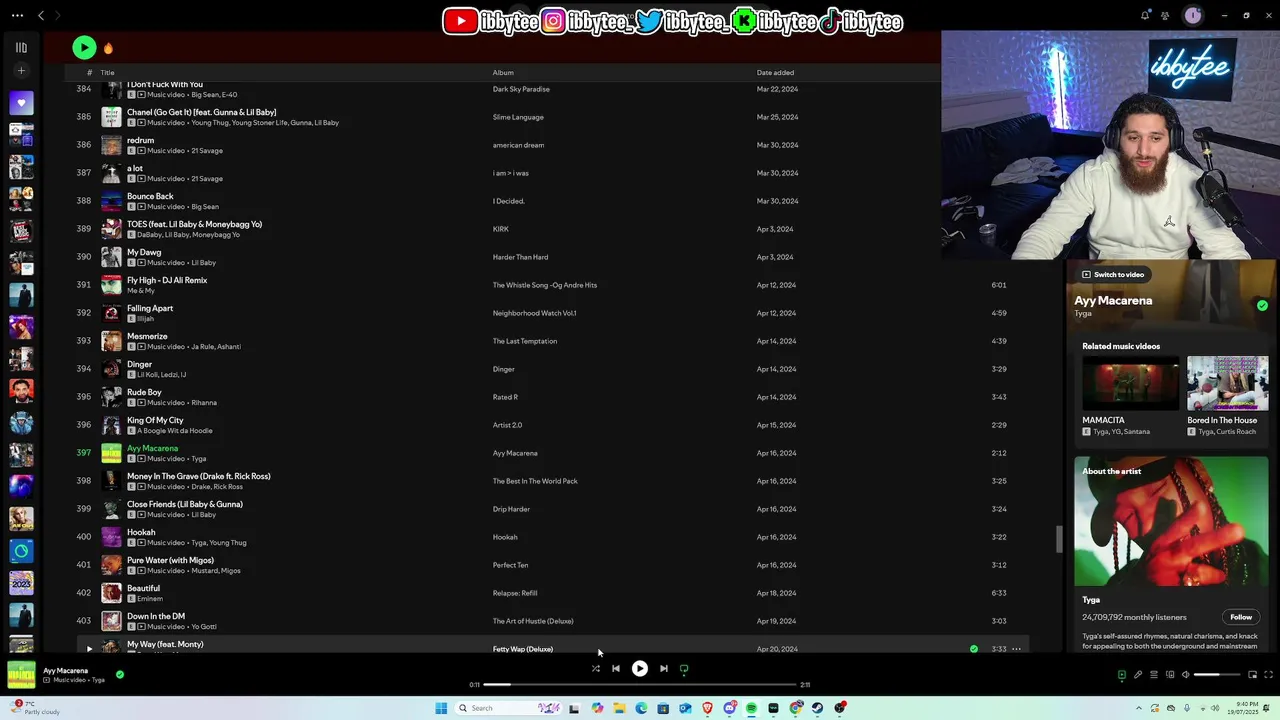Toggle repeat in the player bar

[684, 668]
